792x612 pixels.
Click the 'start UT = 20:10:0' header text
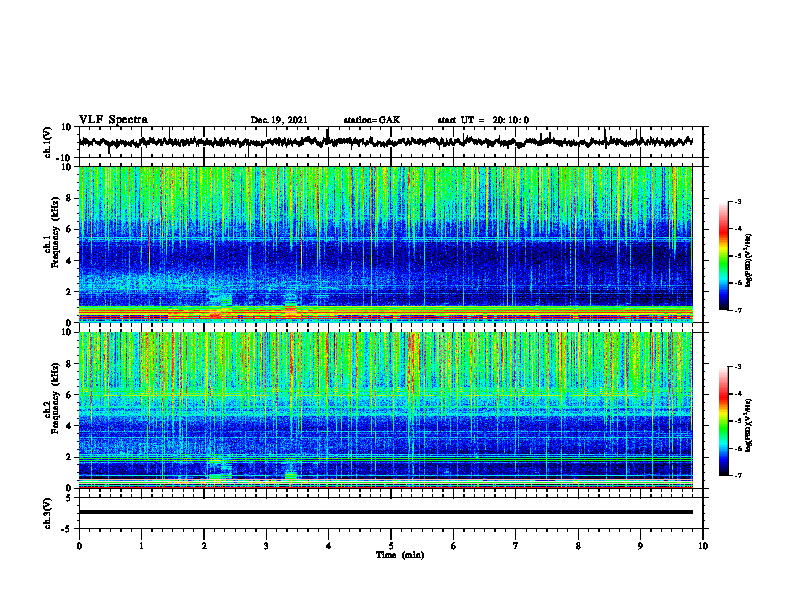483,120
